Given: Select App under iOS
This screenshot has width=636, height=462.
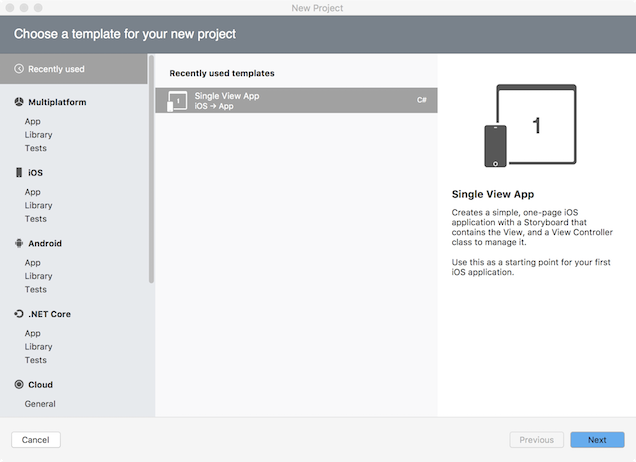Looking at the screenshot, I should coord(32,192).
